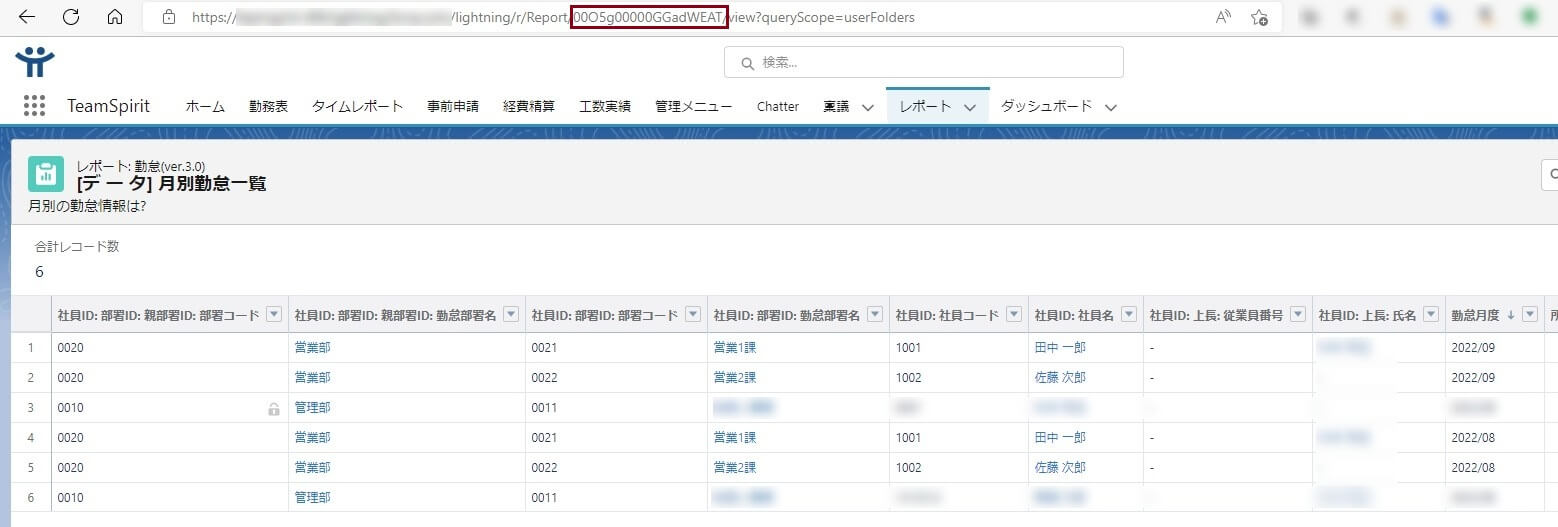The width and height of the screenshot is (1558, 527).
Task: Open the 稟議 tab dropdown chevron
Action: point(867,107)
